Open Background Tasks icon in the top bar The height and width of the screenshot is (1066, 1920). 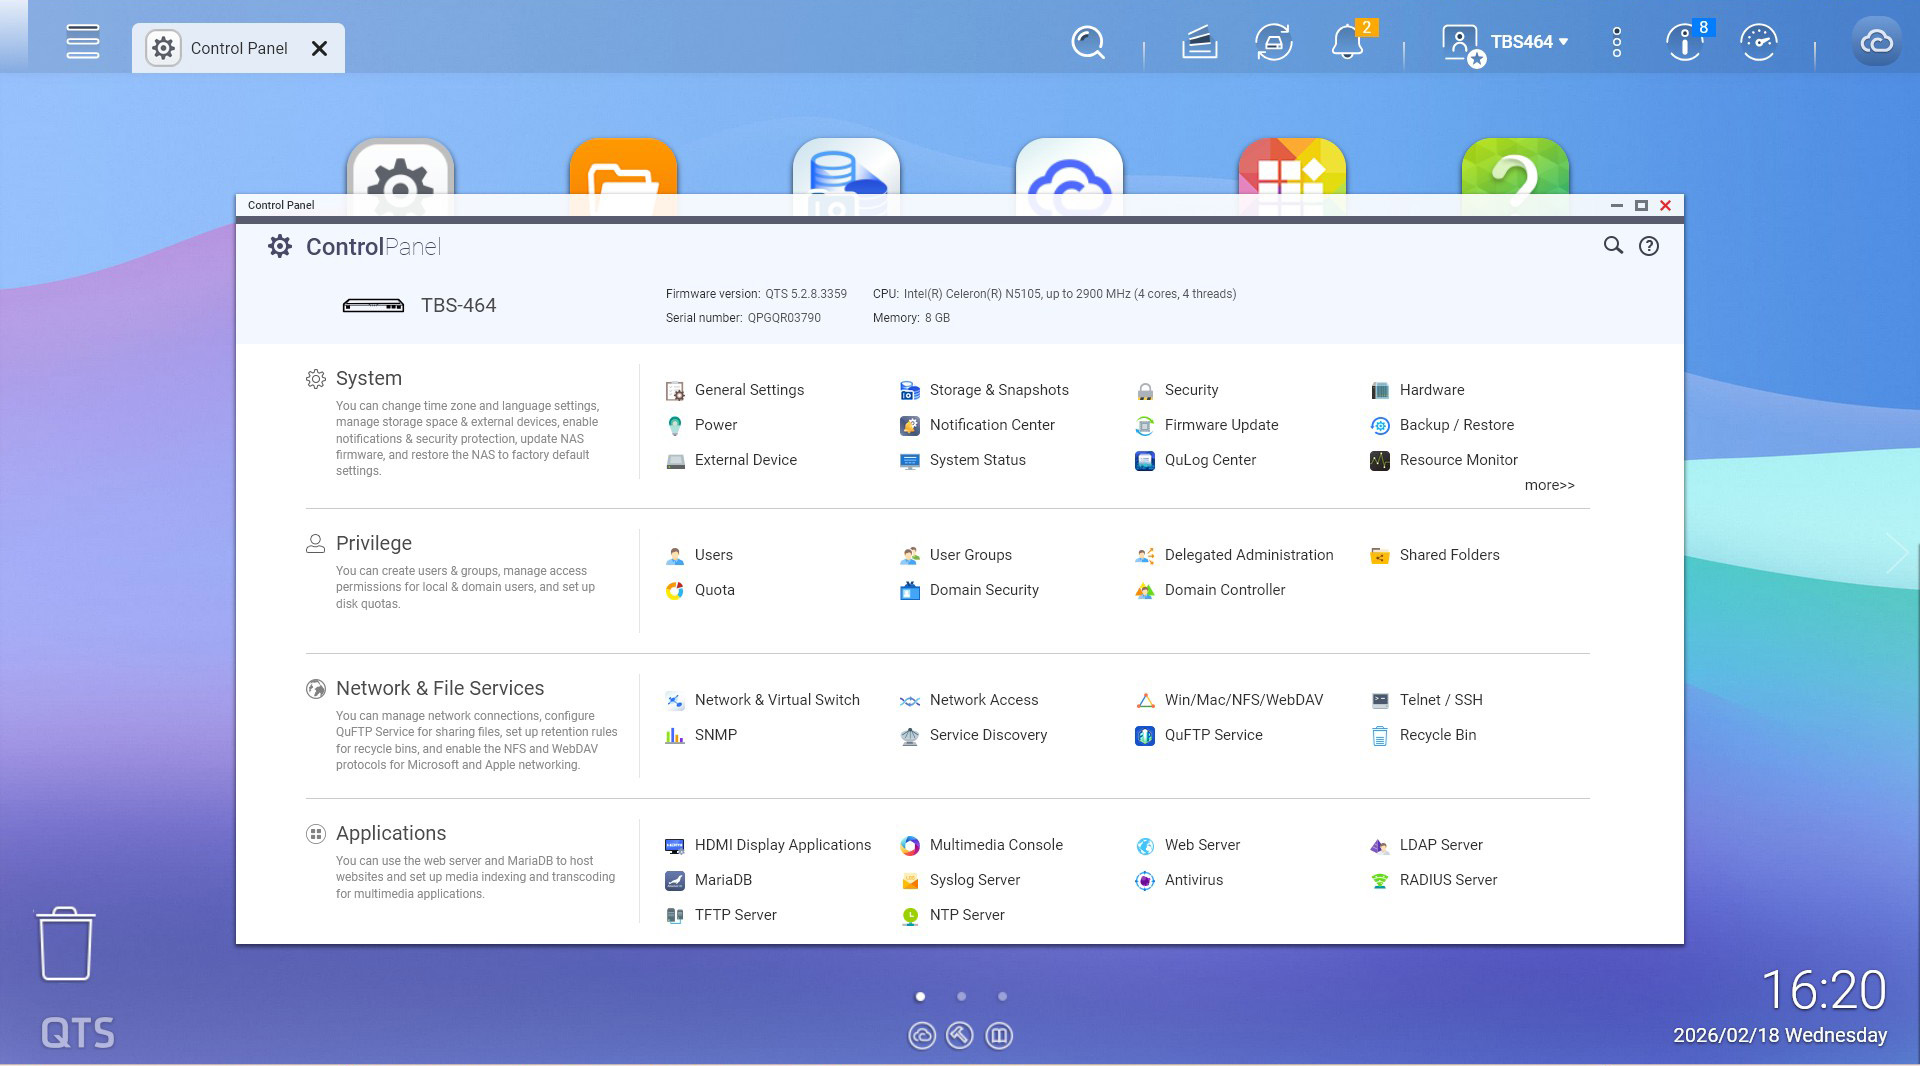click(x=1199, y=42)
